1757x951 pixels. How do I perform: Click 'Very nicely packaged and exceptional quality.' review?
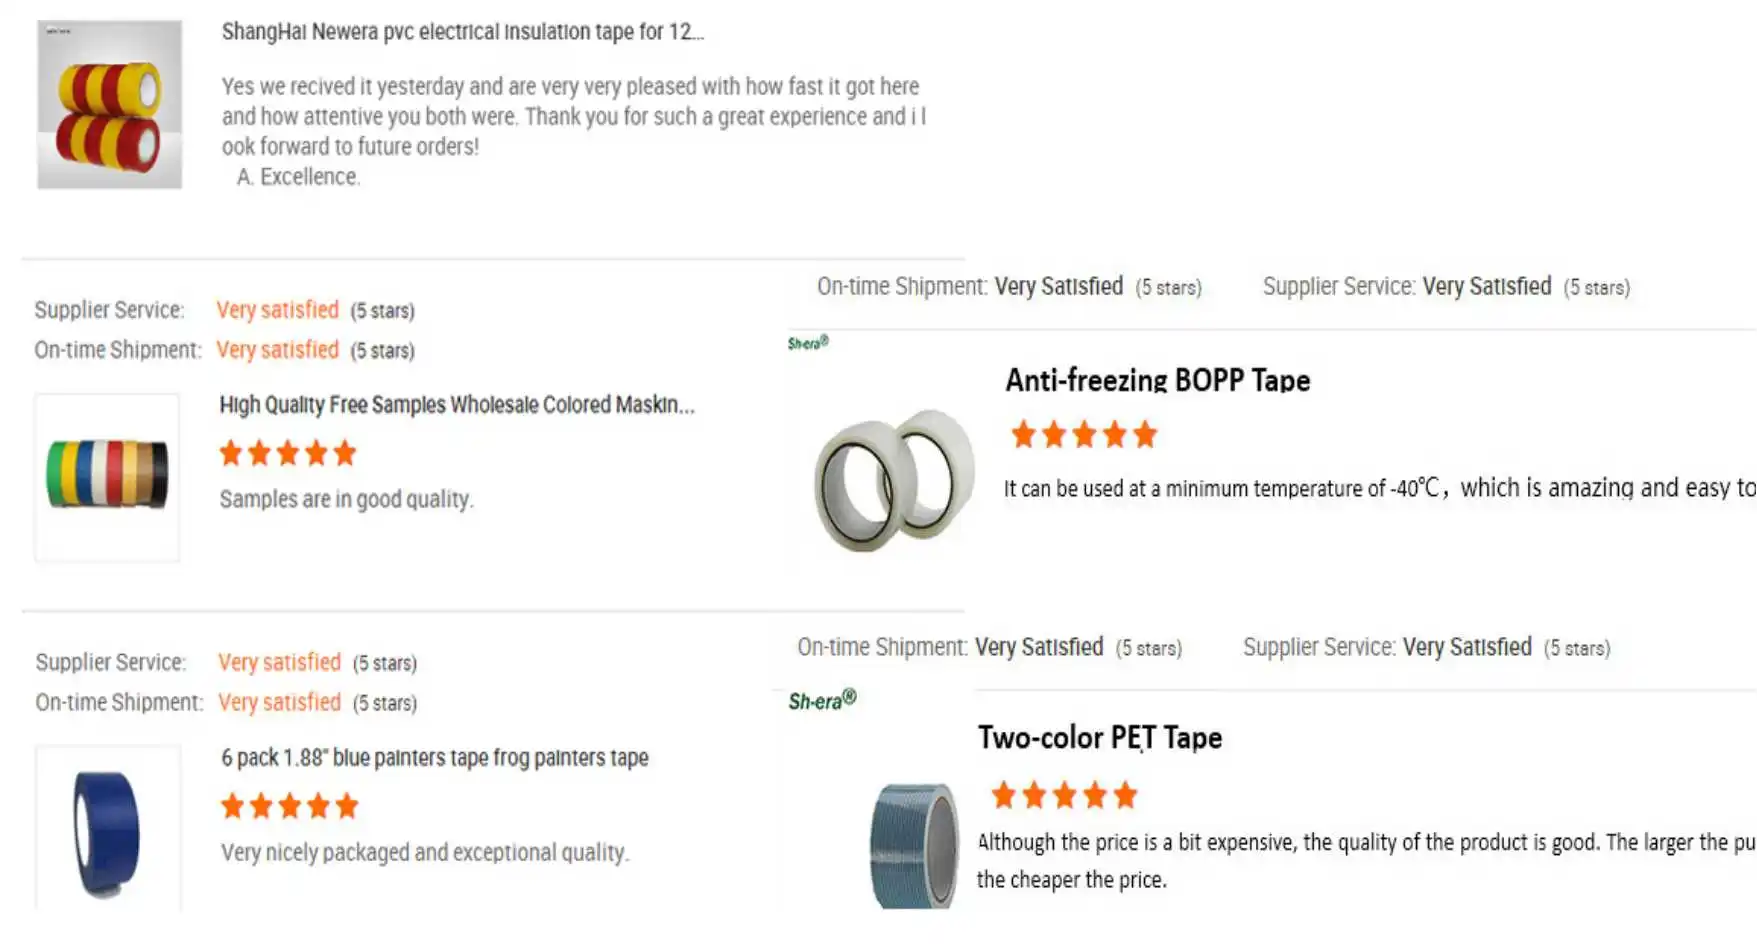[425, 852]
